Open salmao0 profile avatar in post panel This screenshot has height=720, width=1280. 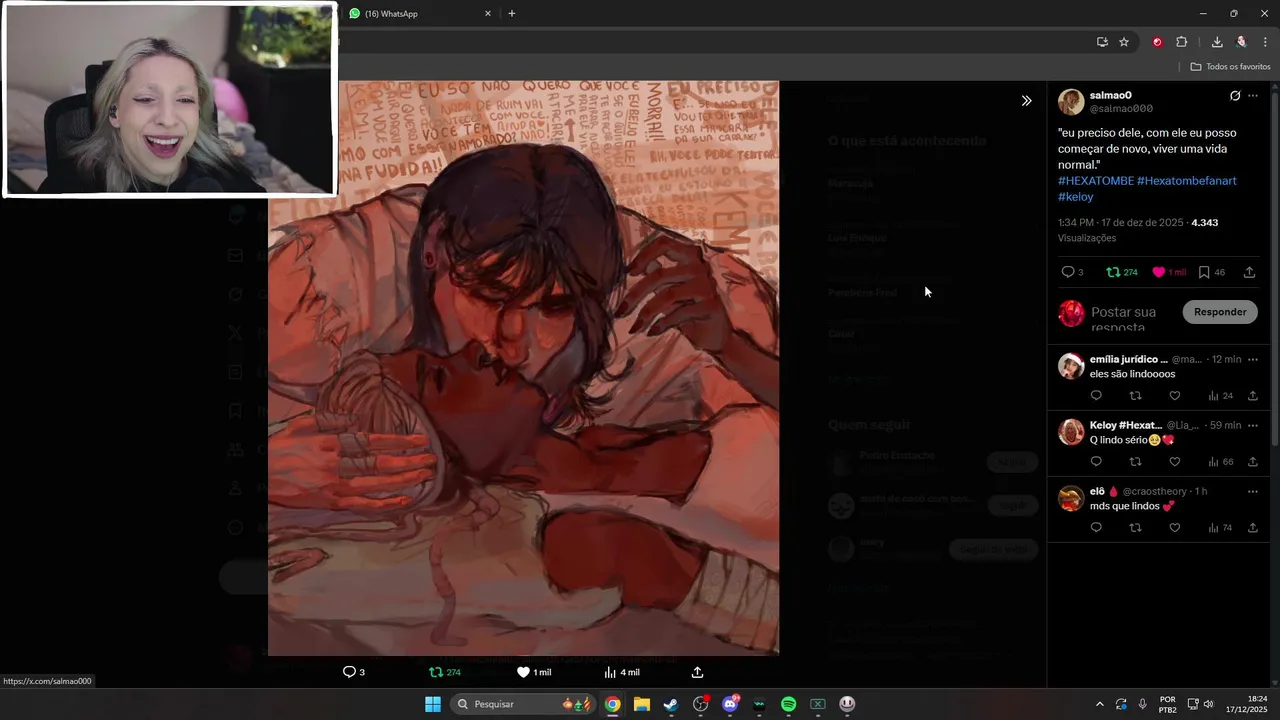(x=1071, y=102)
